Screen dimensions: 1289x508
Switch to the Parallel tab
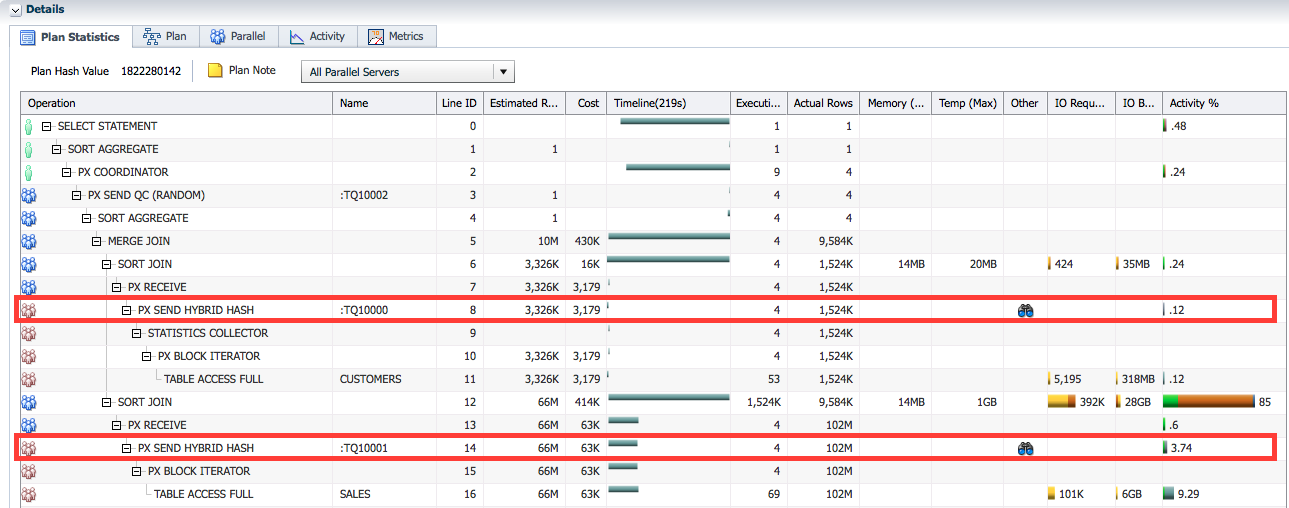coord(238,36)
